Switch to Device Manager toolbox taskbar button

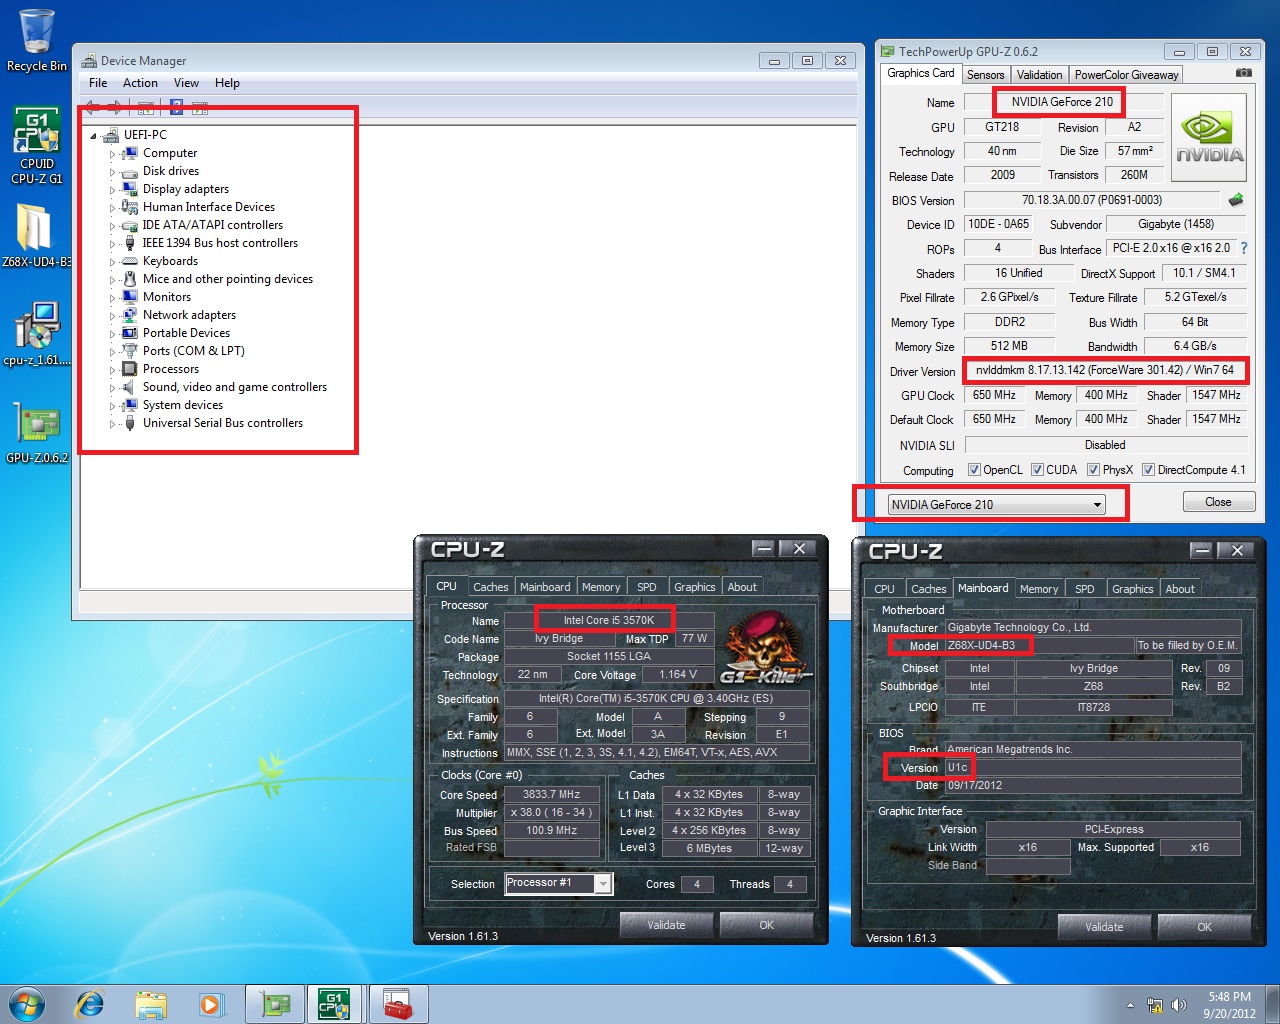click(x=398, y=1004)
